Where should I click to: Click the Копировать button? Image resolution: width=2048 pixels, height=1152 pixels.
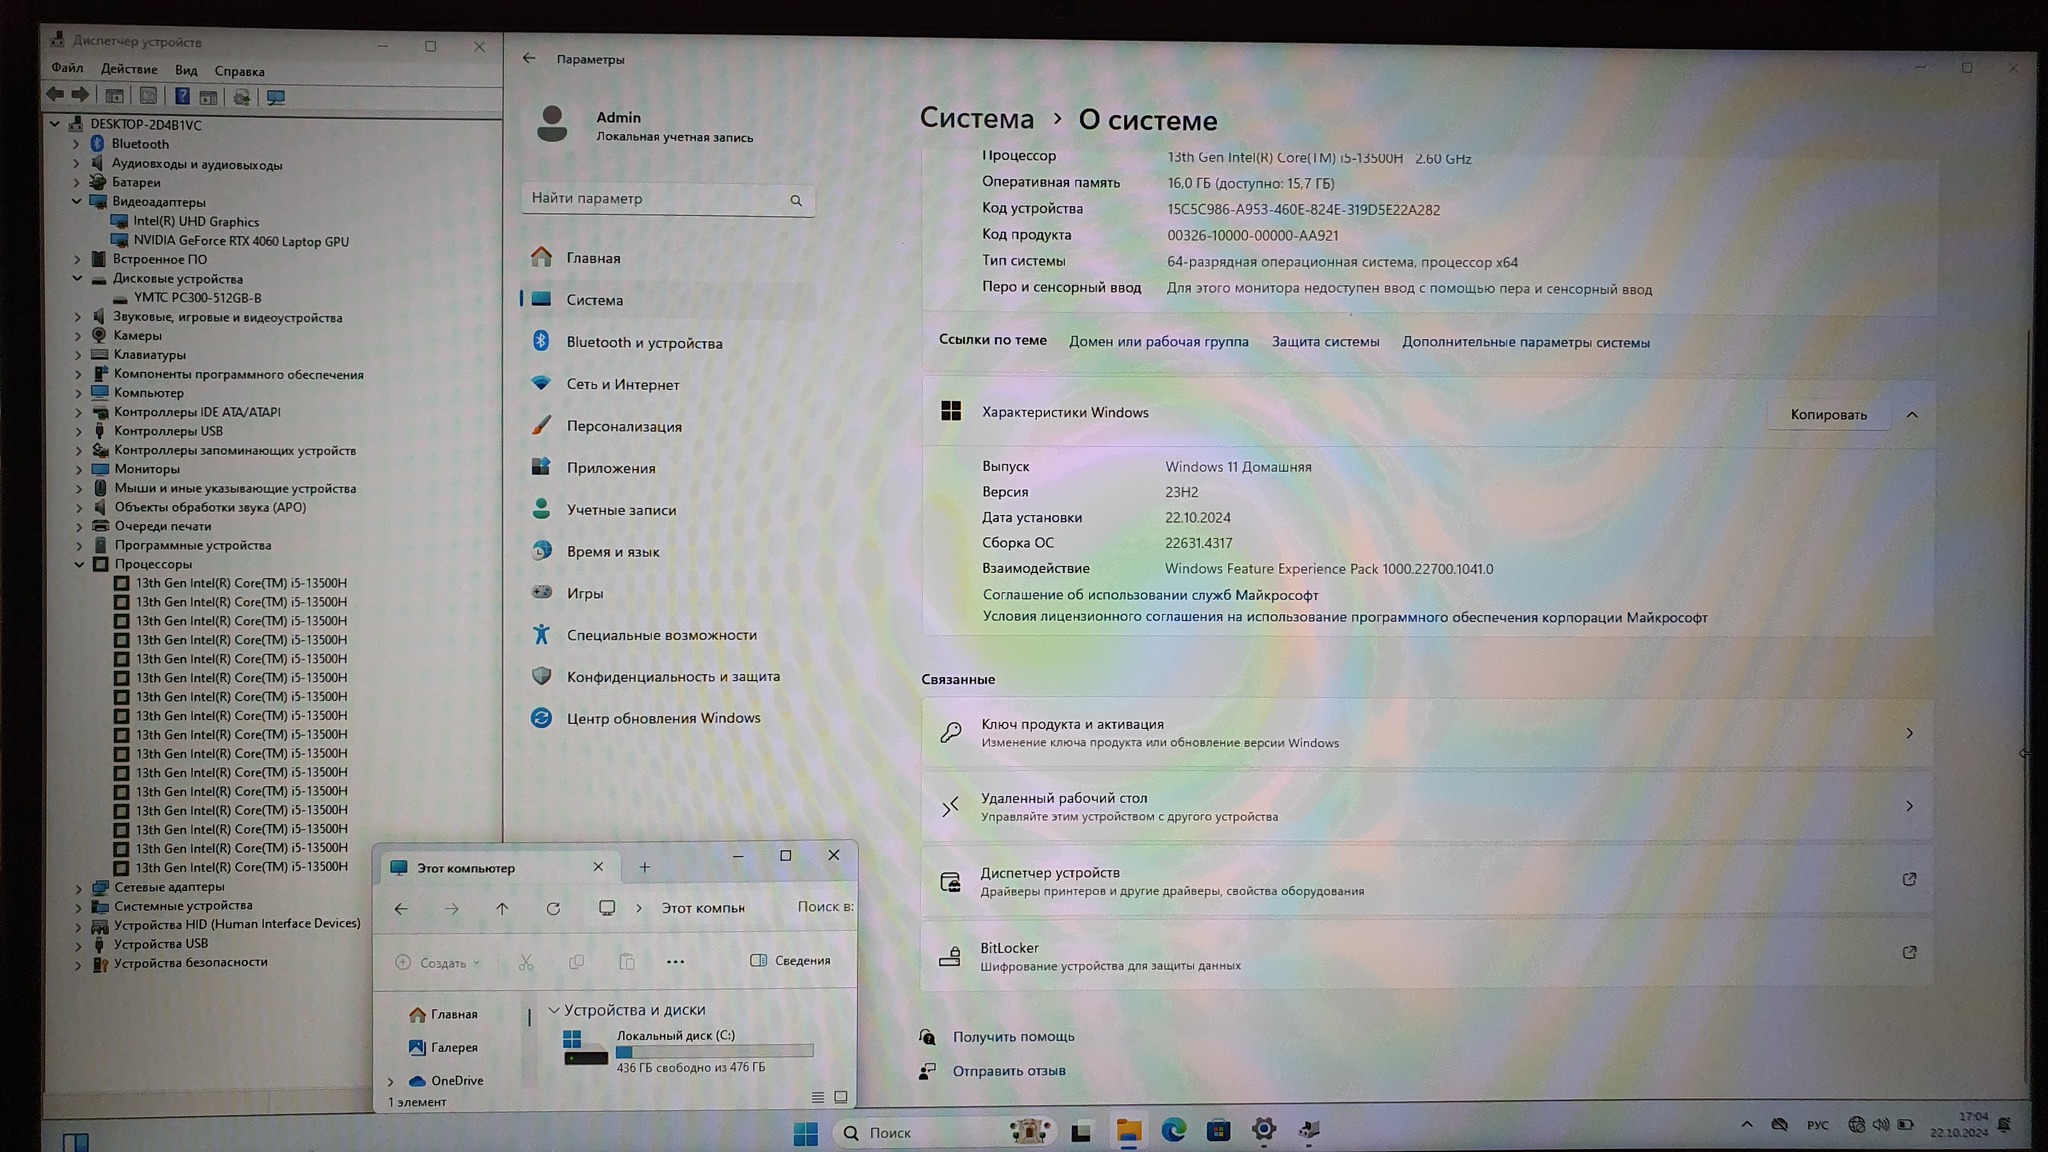tap(1827, 415)
